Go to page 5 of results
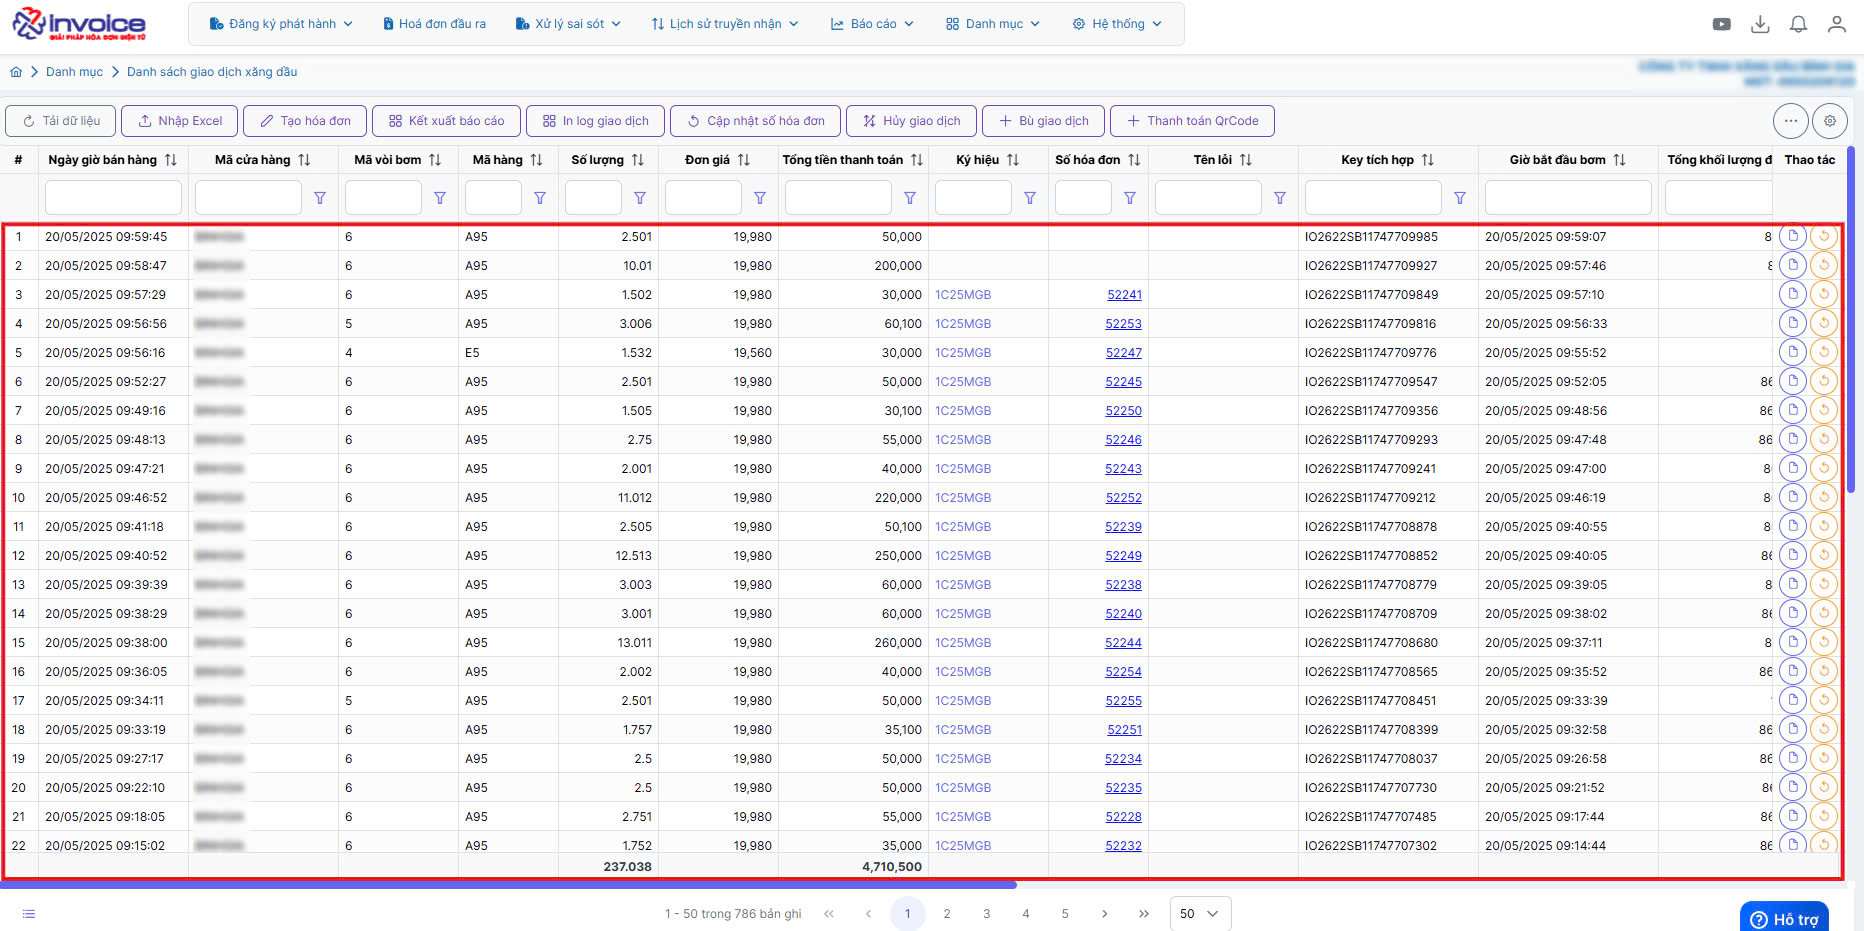 [x=1065, y=914]
